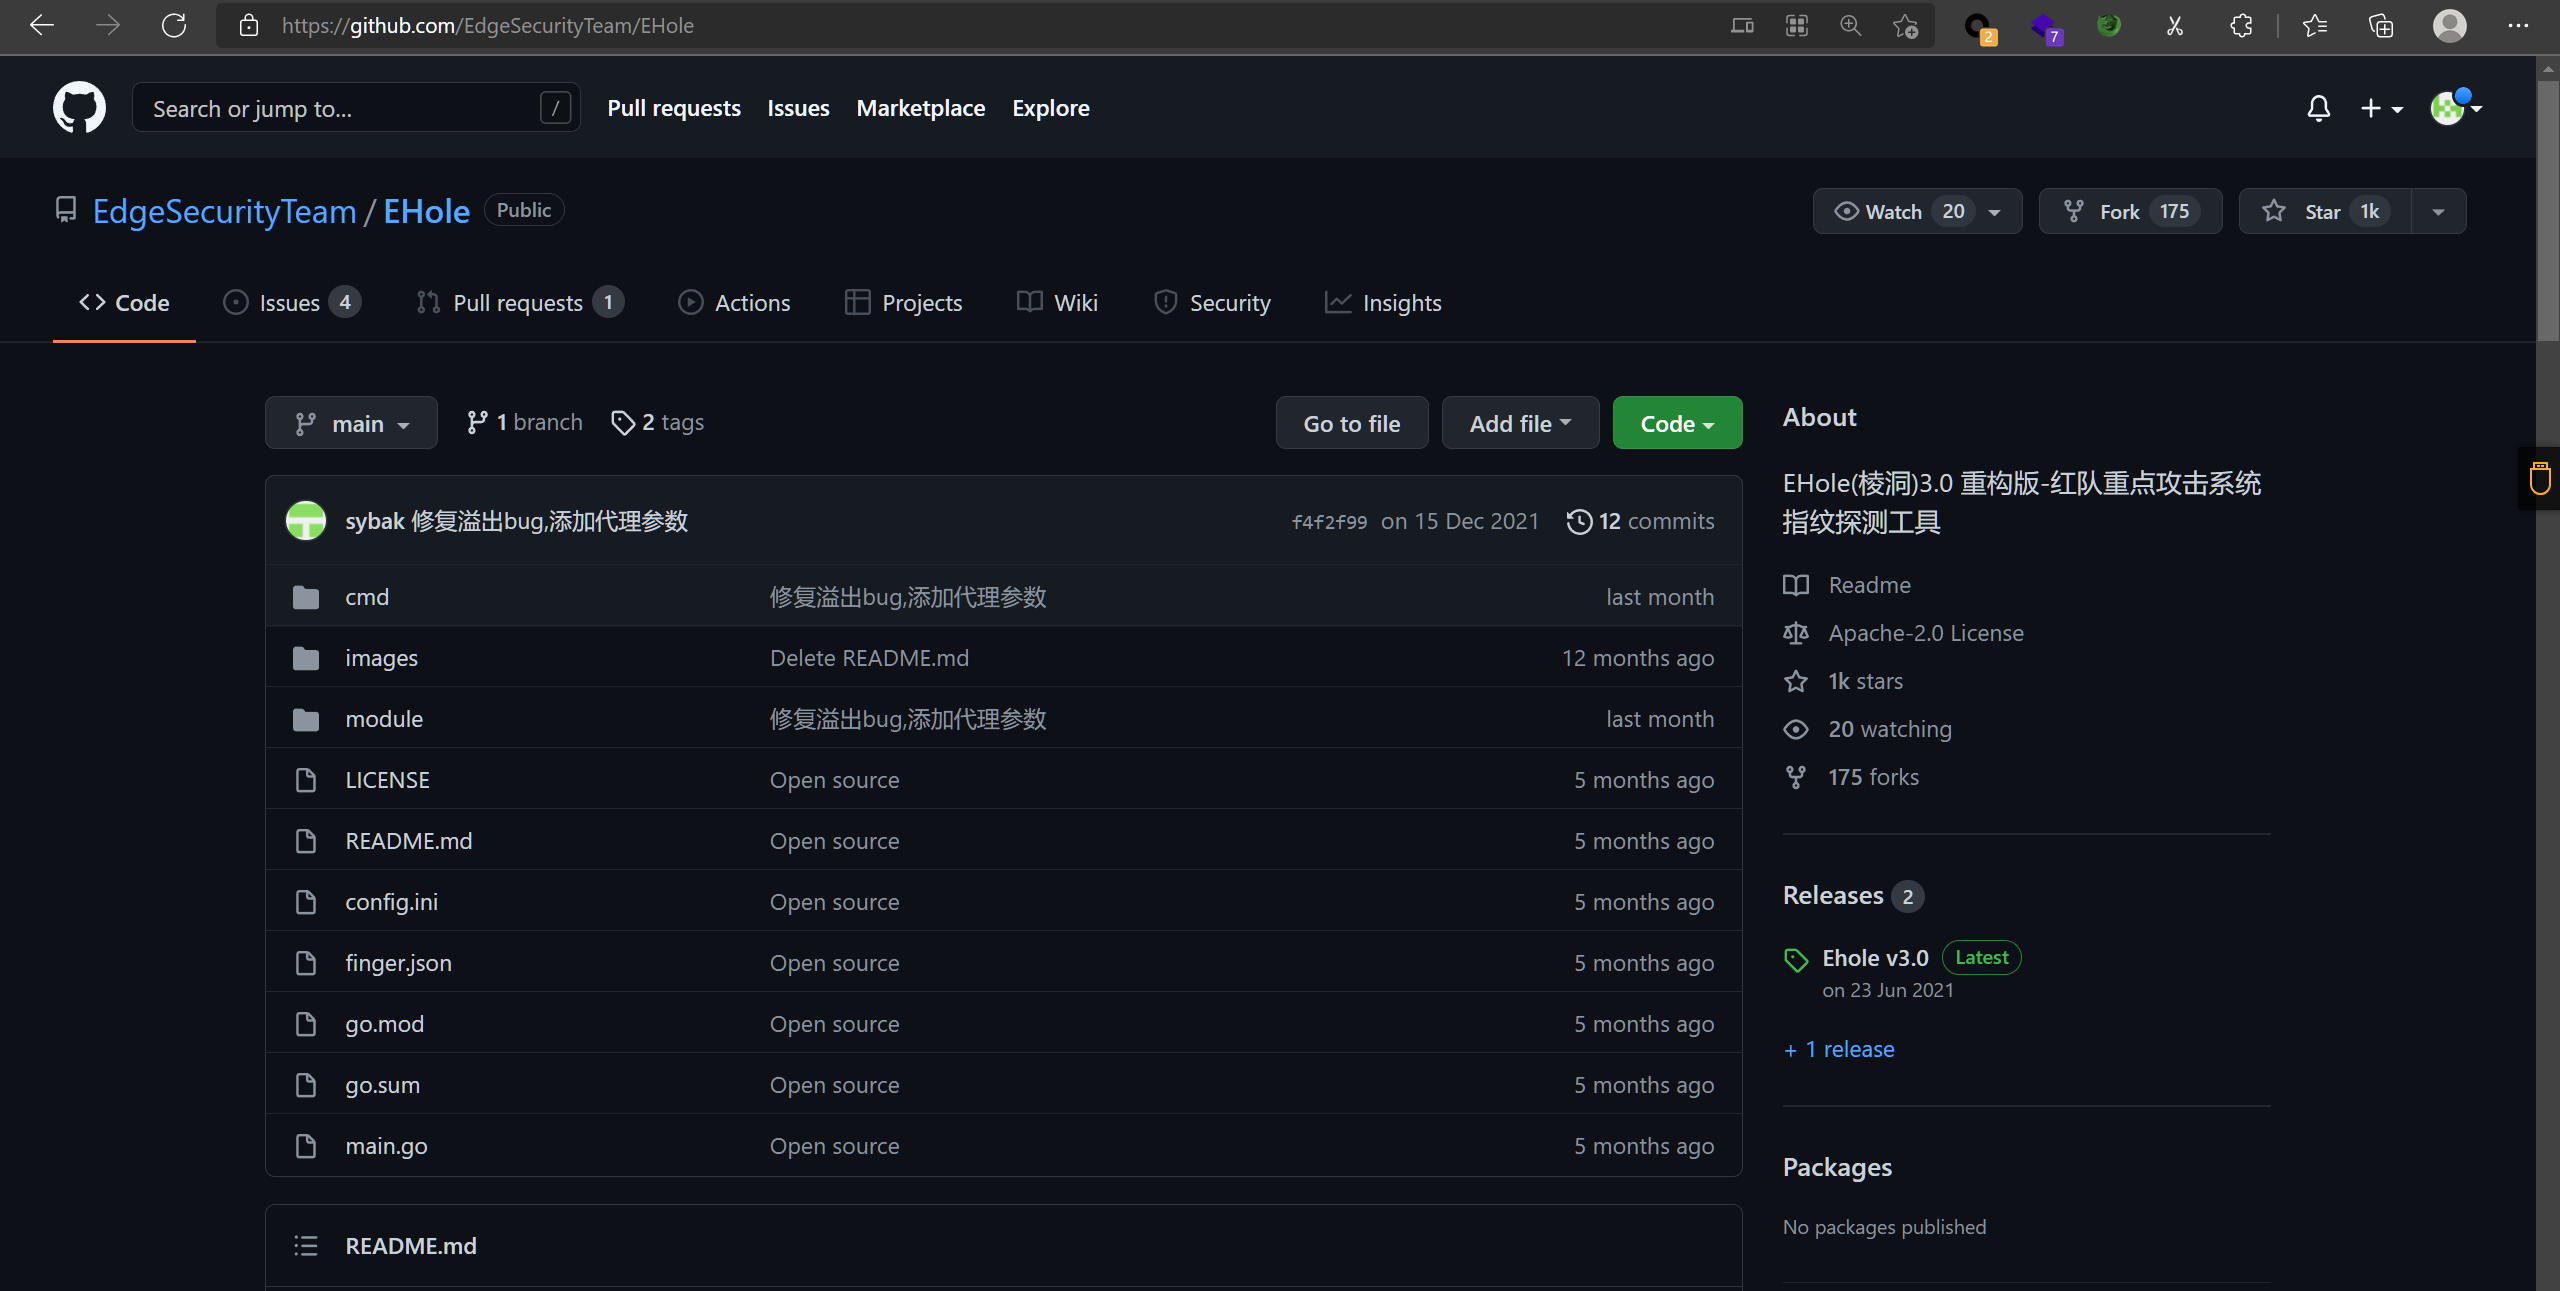Open browser extensions puzzle icon
Screen dimensions: 2560x1291
pos(2241,26)
